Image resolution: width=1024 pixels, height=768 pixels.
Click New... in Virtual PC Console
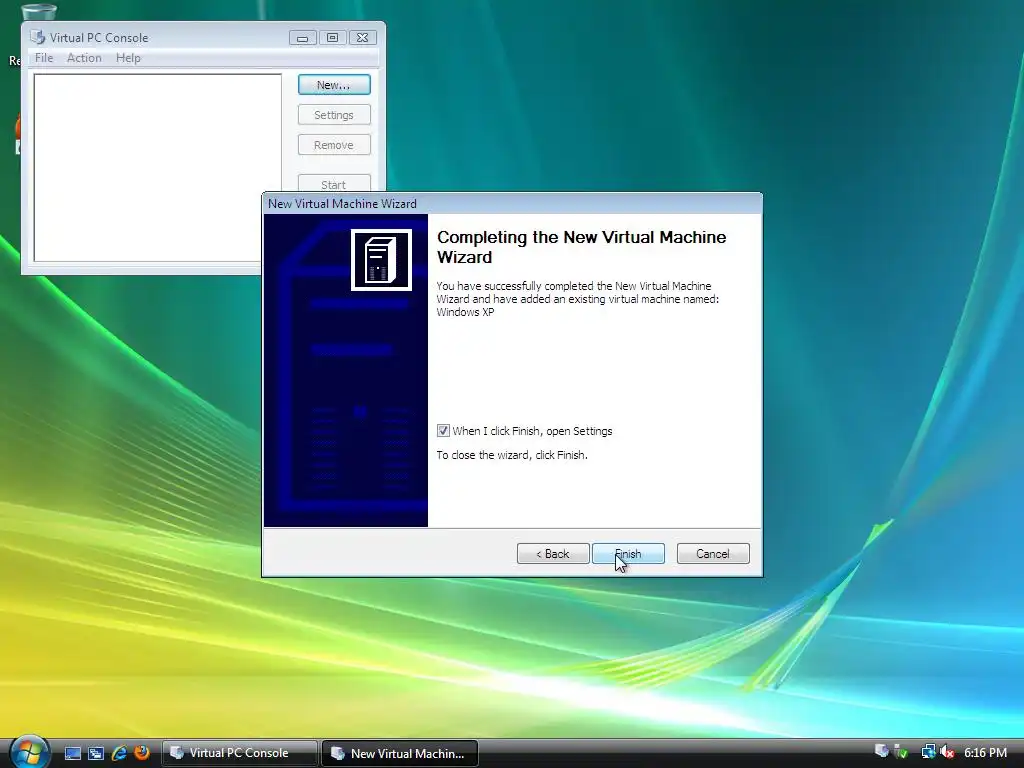(x=334, y=85)
